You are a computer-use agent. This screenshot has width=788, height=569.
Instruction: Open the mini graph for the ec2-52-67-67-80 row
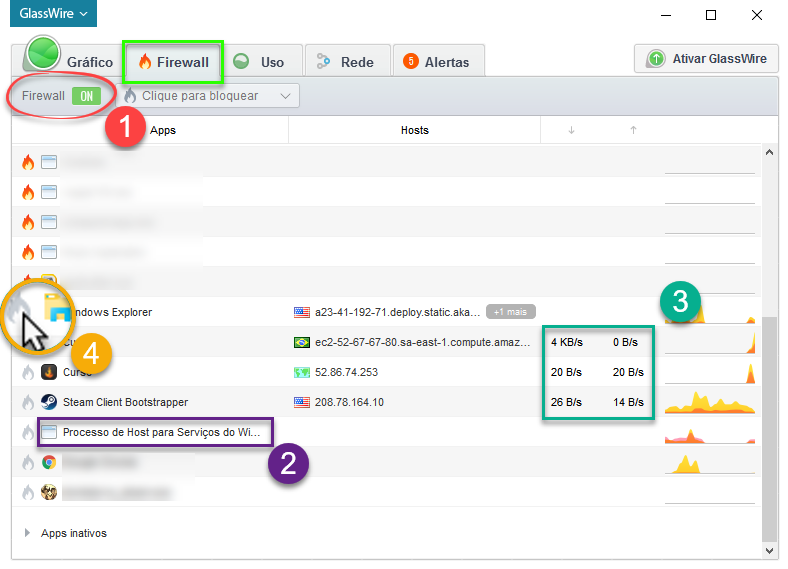point(710,342)
